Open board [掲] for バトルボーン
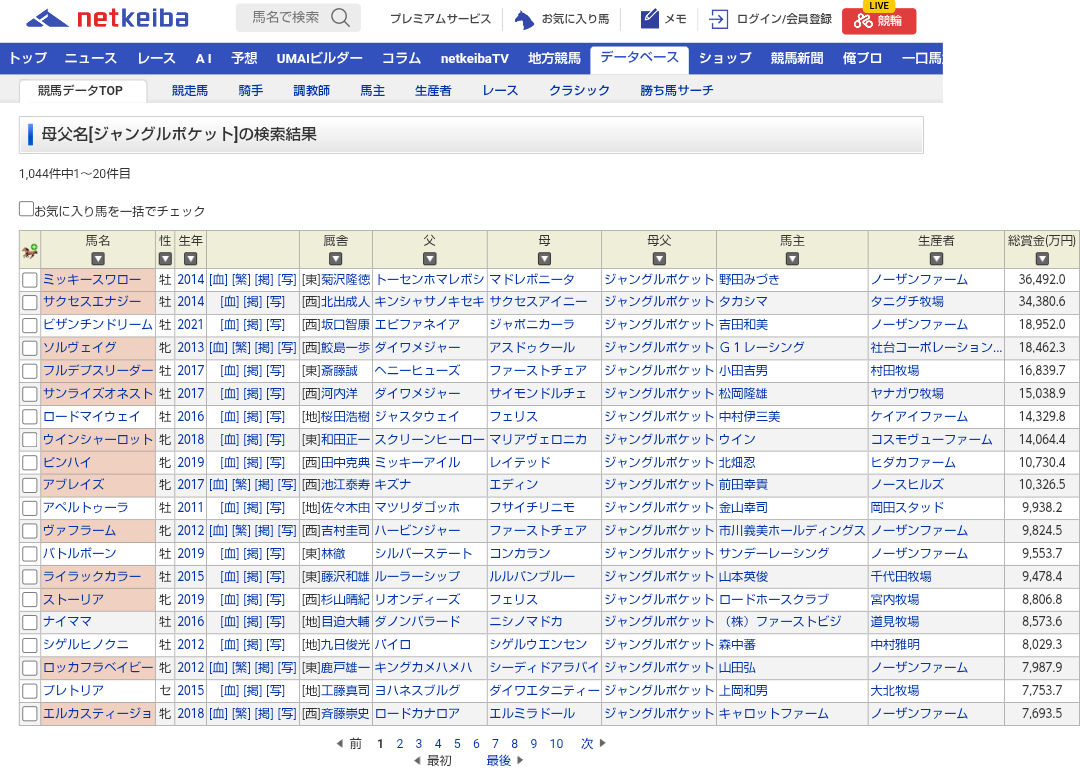The image size is (1080, 777). click(253, 554)
